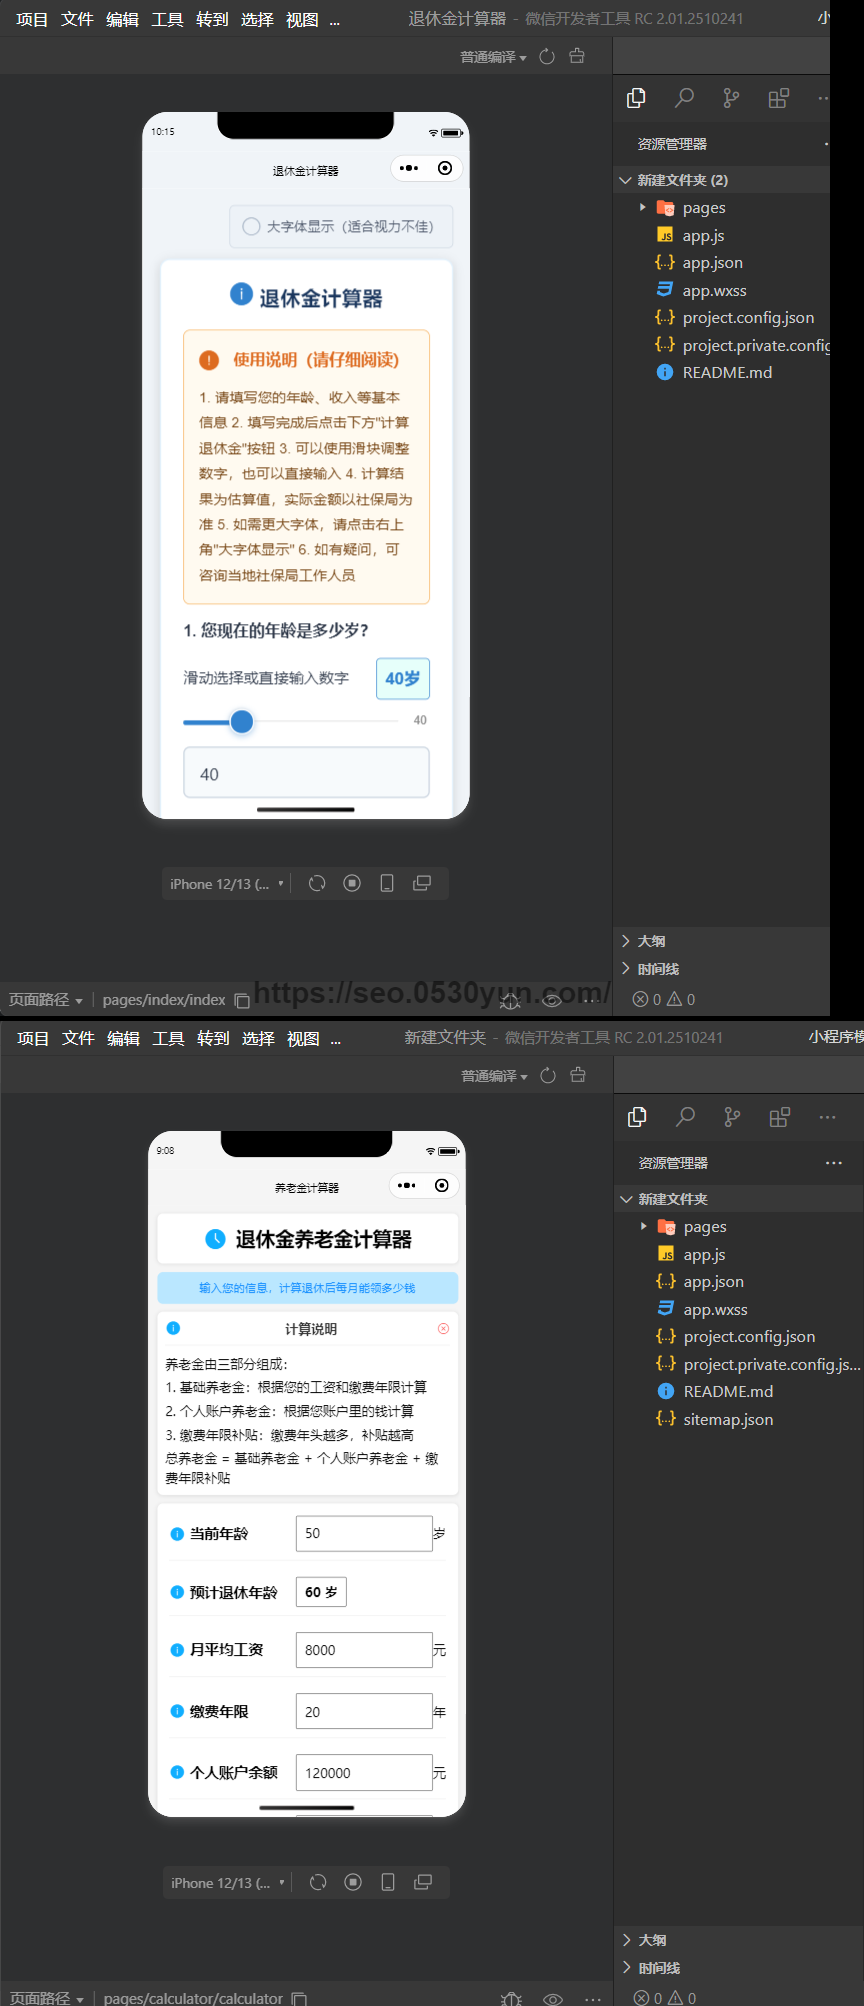
Task: Click compile refresh icon in 新建文件夹 window
Action: pos(548,1076)
